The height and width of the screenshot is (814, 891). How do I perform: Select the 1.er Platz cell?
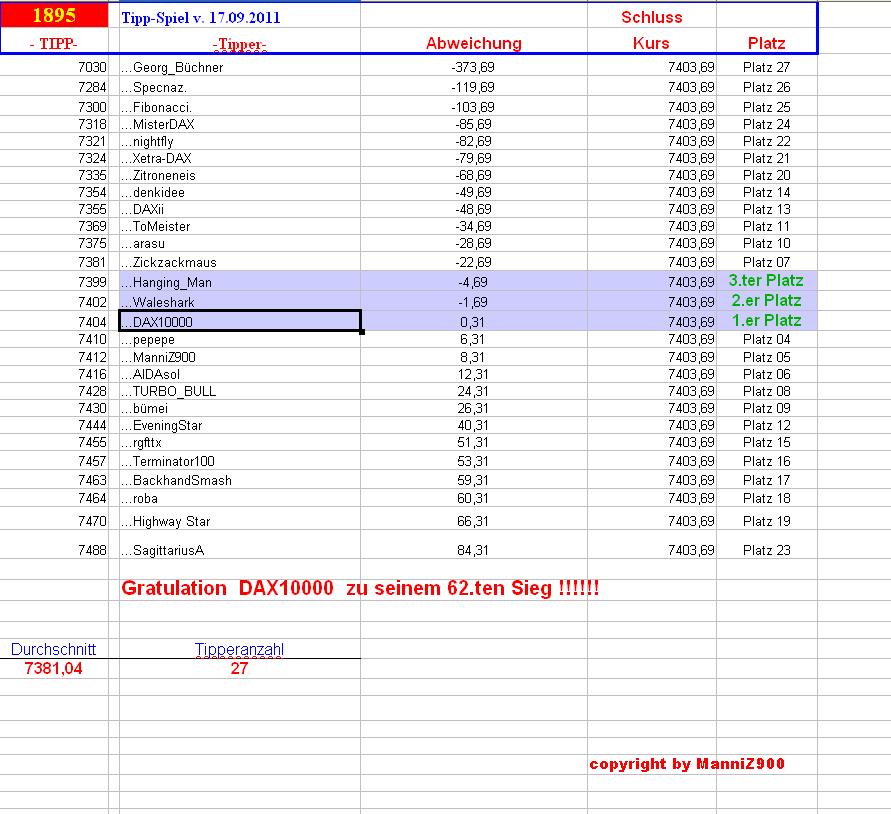click(767, 320)
